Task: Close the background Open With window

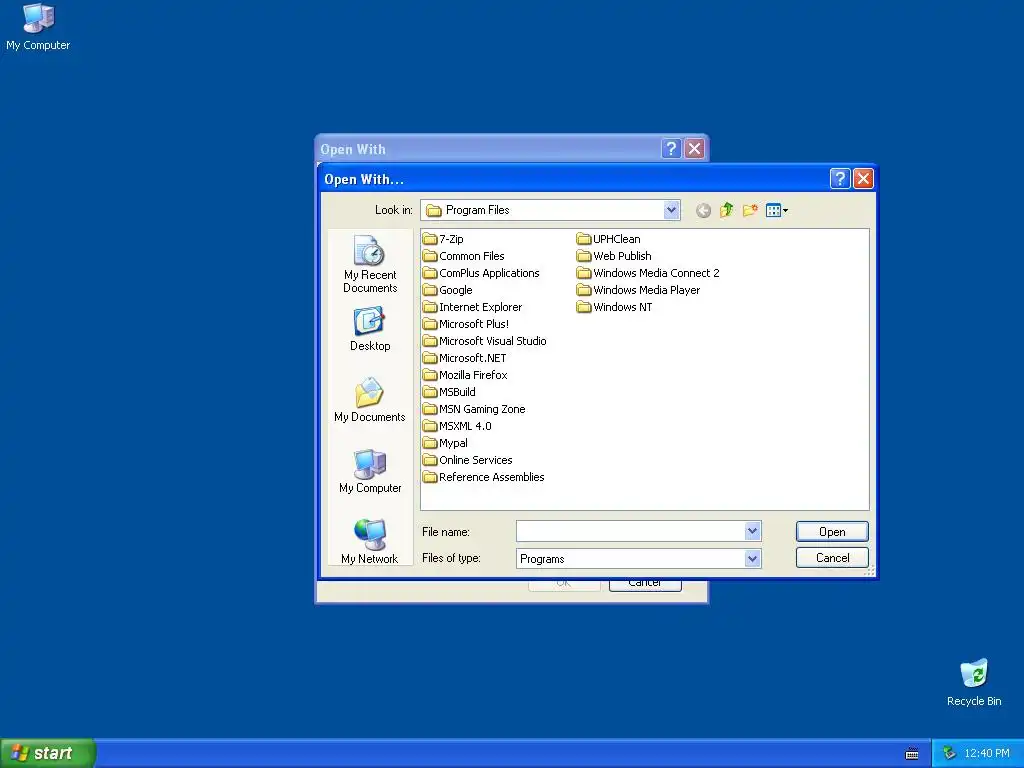Action: pos(694,149)
